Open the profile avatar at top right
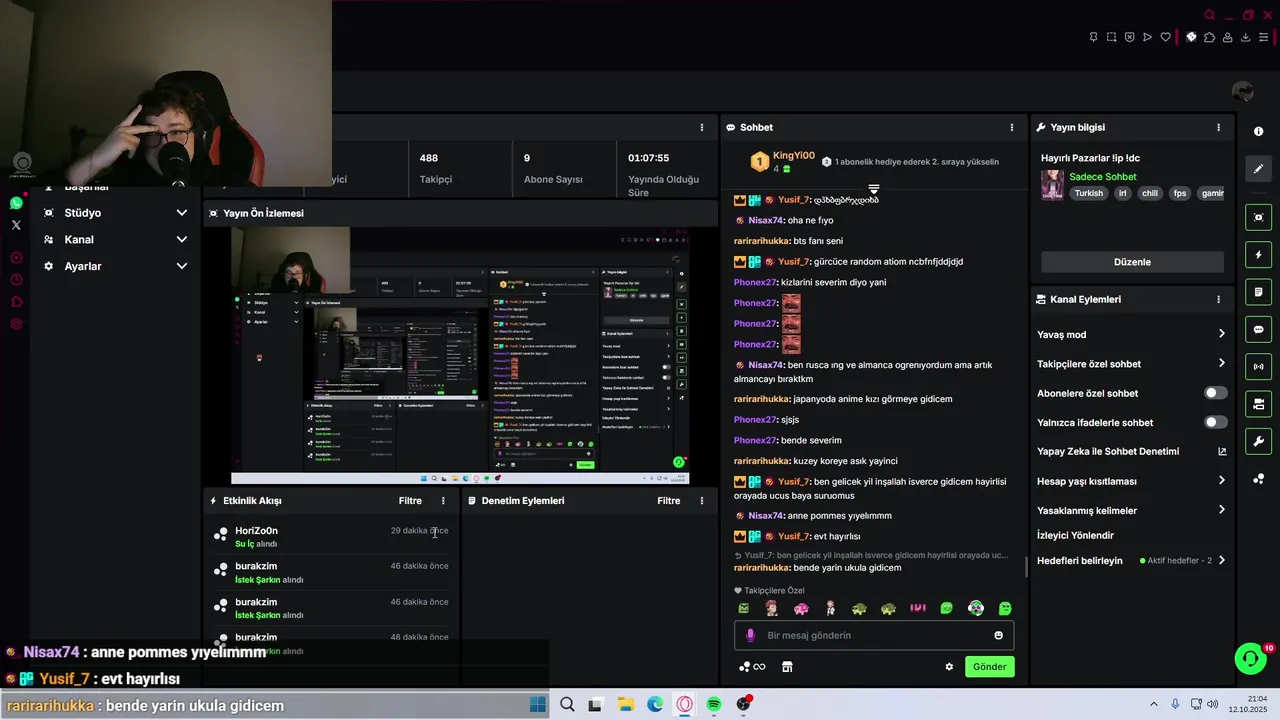 point(1243,92)
